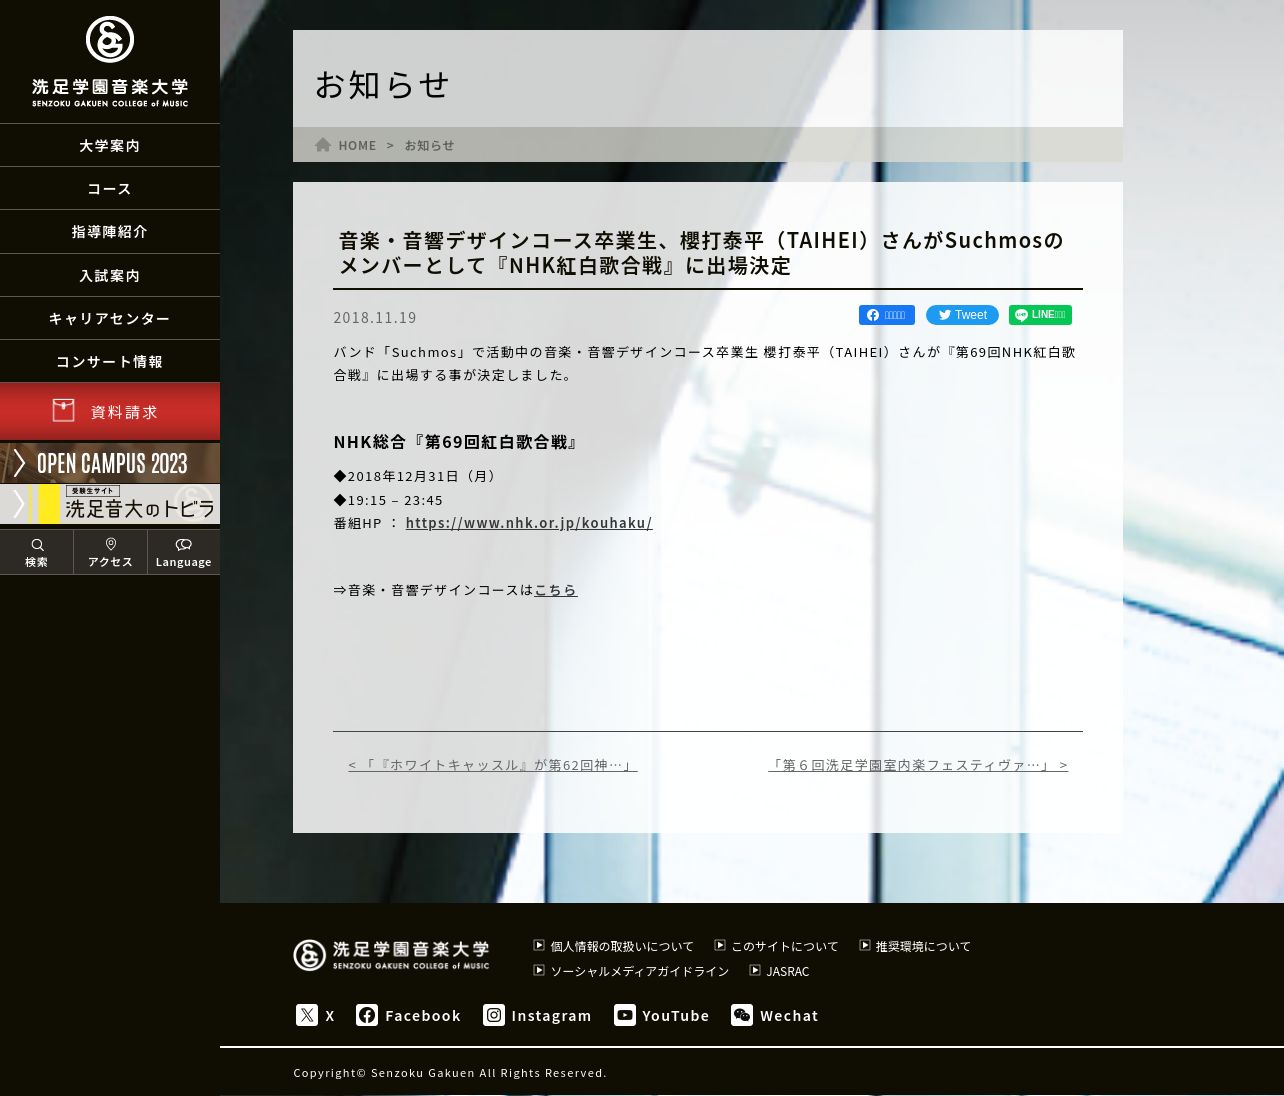
Task: Click the YouTube text label in footer
Action: click(x=676, y=1016)
